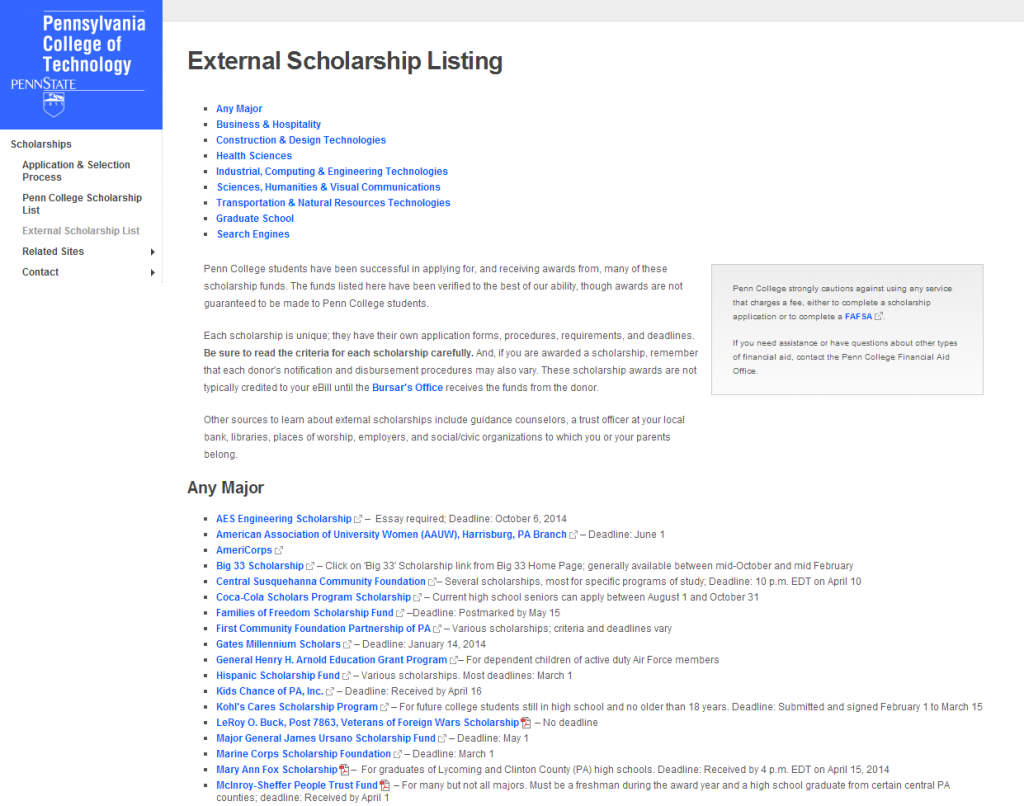
Task: Open Related Sites menu item
Action: pos(53,251)
